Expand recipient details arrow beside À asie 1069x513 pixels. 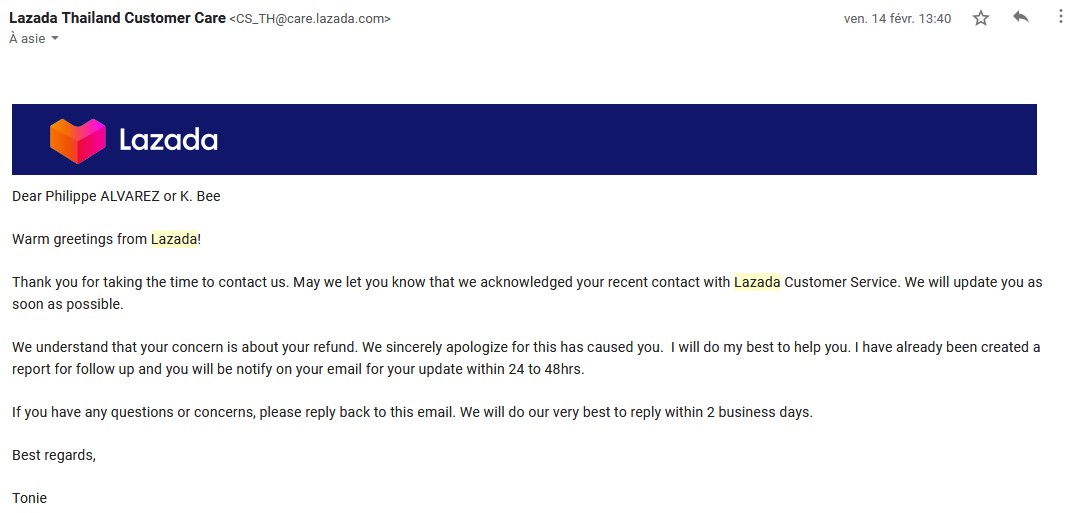tap(55, 39)
